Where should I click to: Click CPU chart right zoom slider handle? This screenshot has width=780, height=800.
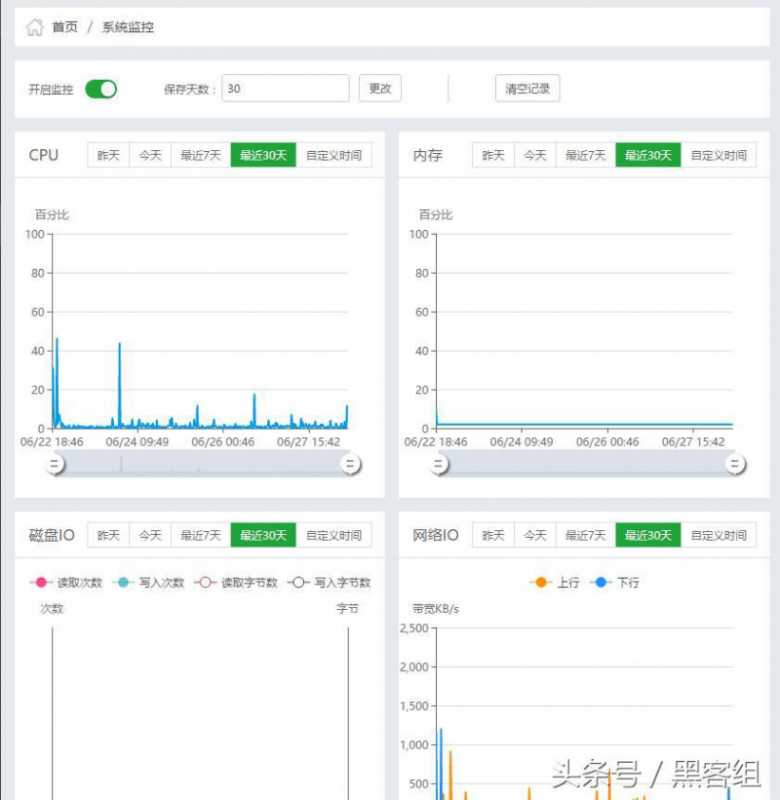[x=350, y=464]
